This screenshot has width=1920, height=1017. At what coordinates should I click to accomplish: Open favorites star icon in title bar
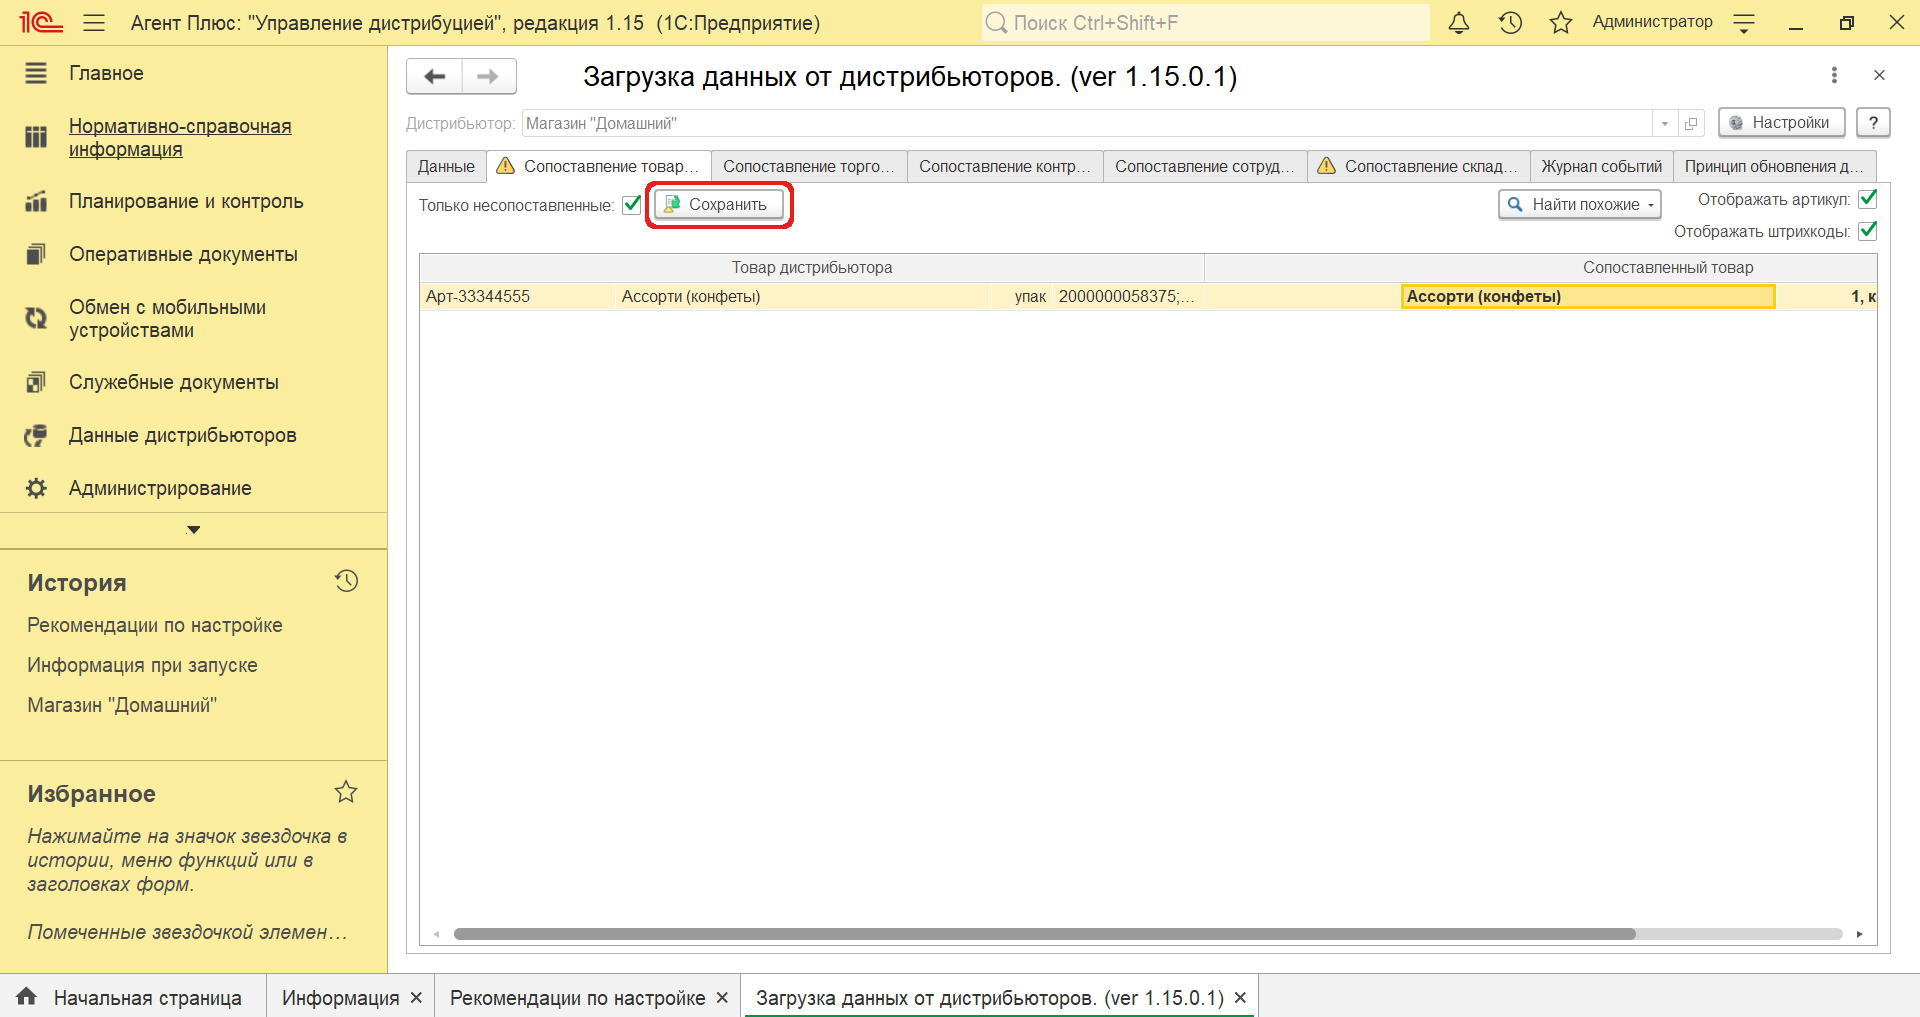[1561, 22]
